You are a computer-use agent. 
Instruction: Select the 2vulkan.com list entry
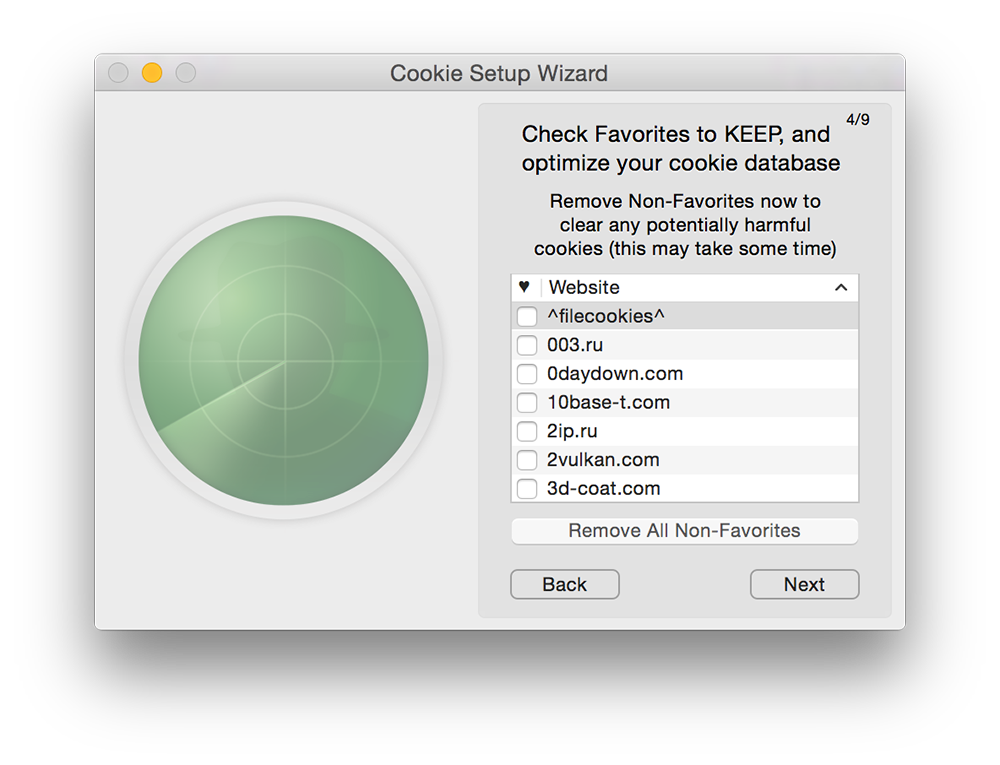603,460
